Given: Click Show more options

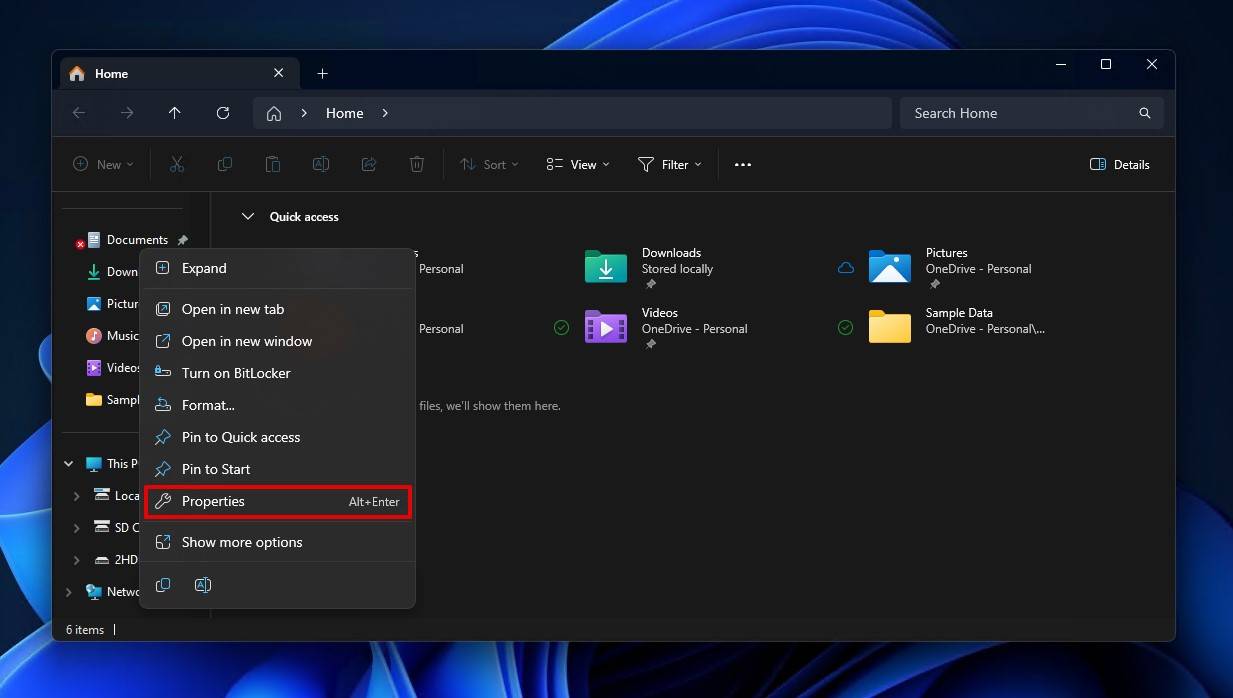Looking at the screenshot, I should (x=242, y=542).
